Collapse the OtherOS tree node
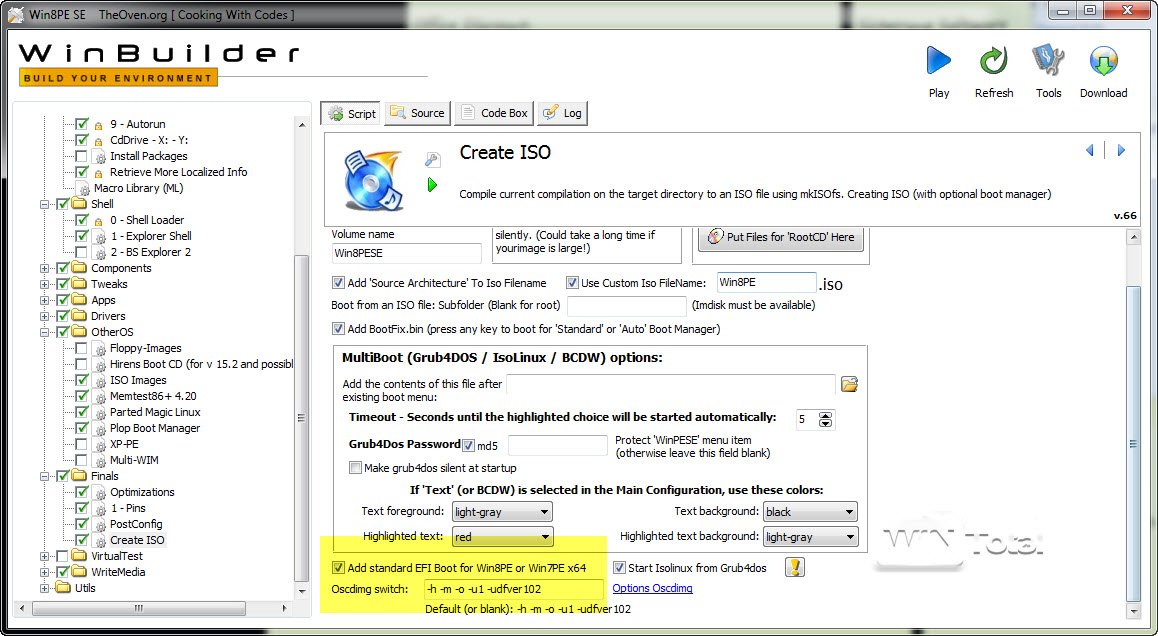The width and height of the screenshot is (1158, 636). point(45,332)
